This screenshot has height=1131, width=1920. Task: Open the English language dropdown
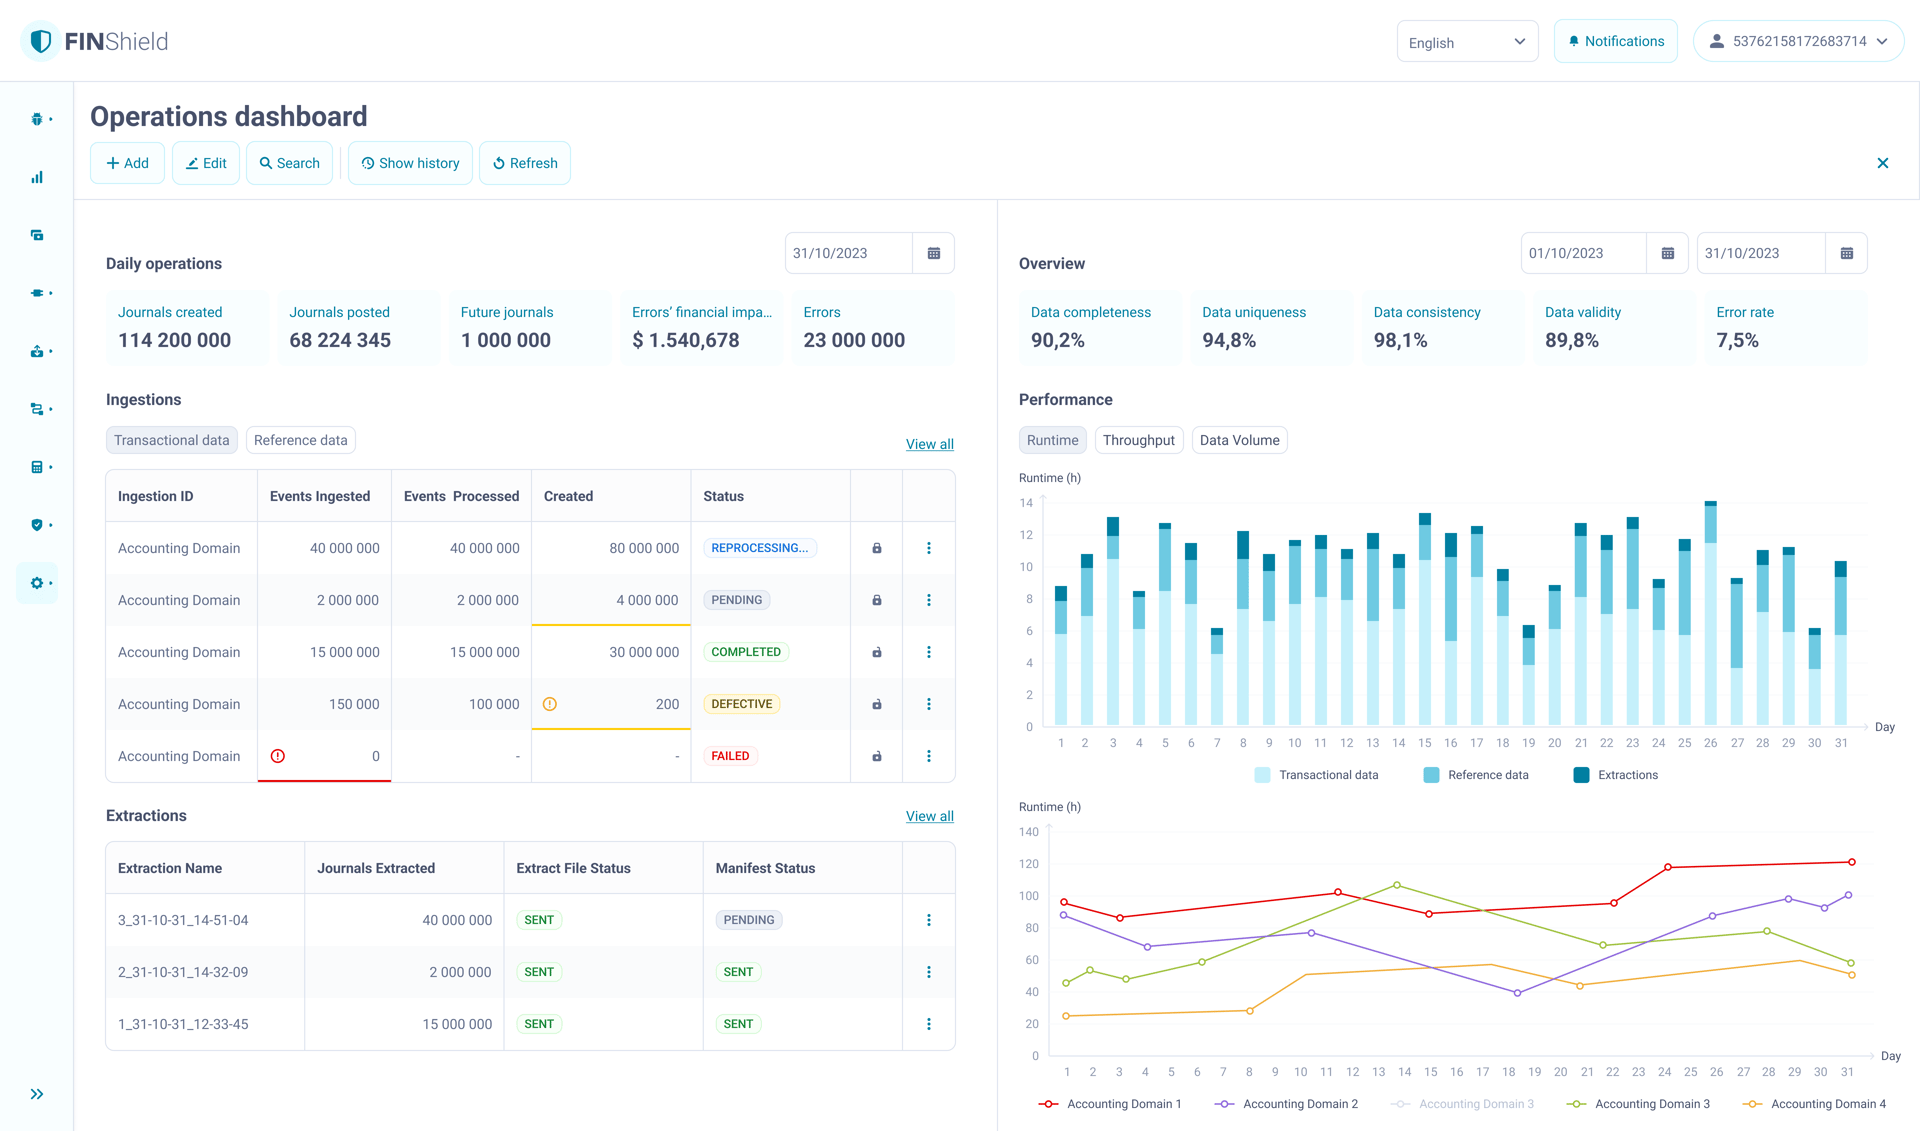pyautogui.click(x=1466, y=42)
